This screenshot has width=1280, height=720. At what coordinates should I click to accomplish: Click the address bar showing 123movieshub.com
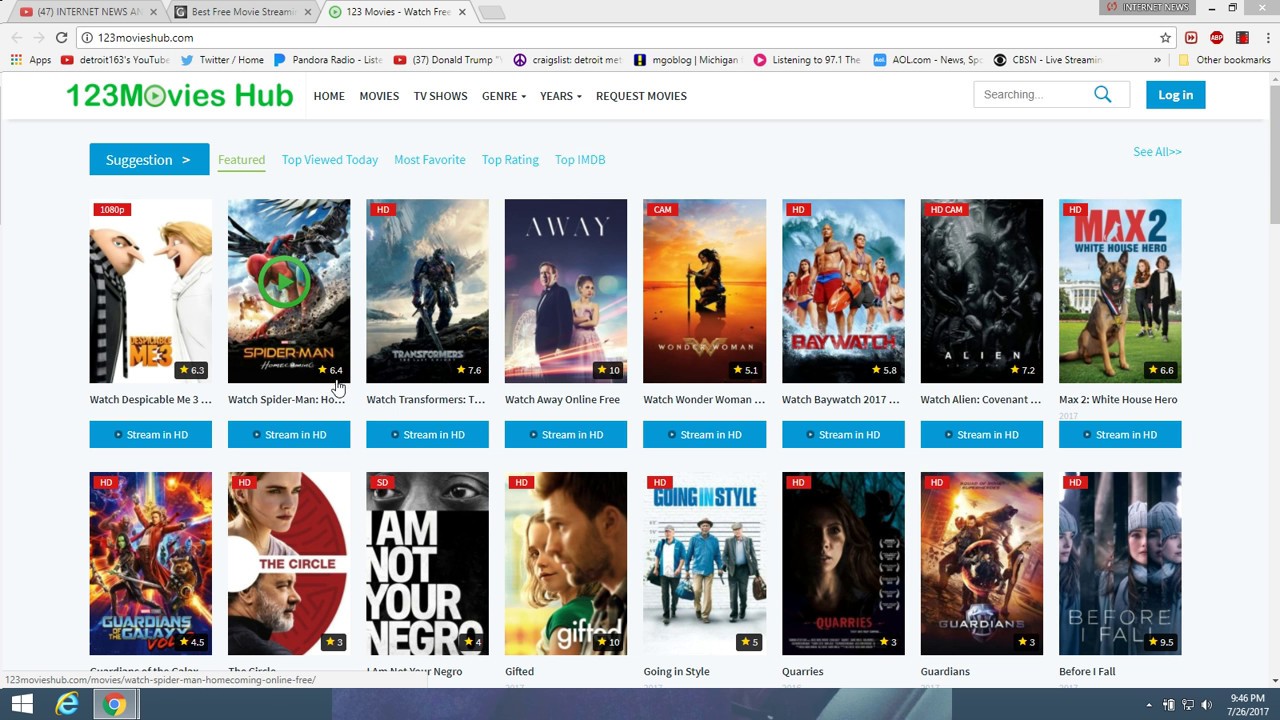pyautogui.click(x=620, y=37)
